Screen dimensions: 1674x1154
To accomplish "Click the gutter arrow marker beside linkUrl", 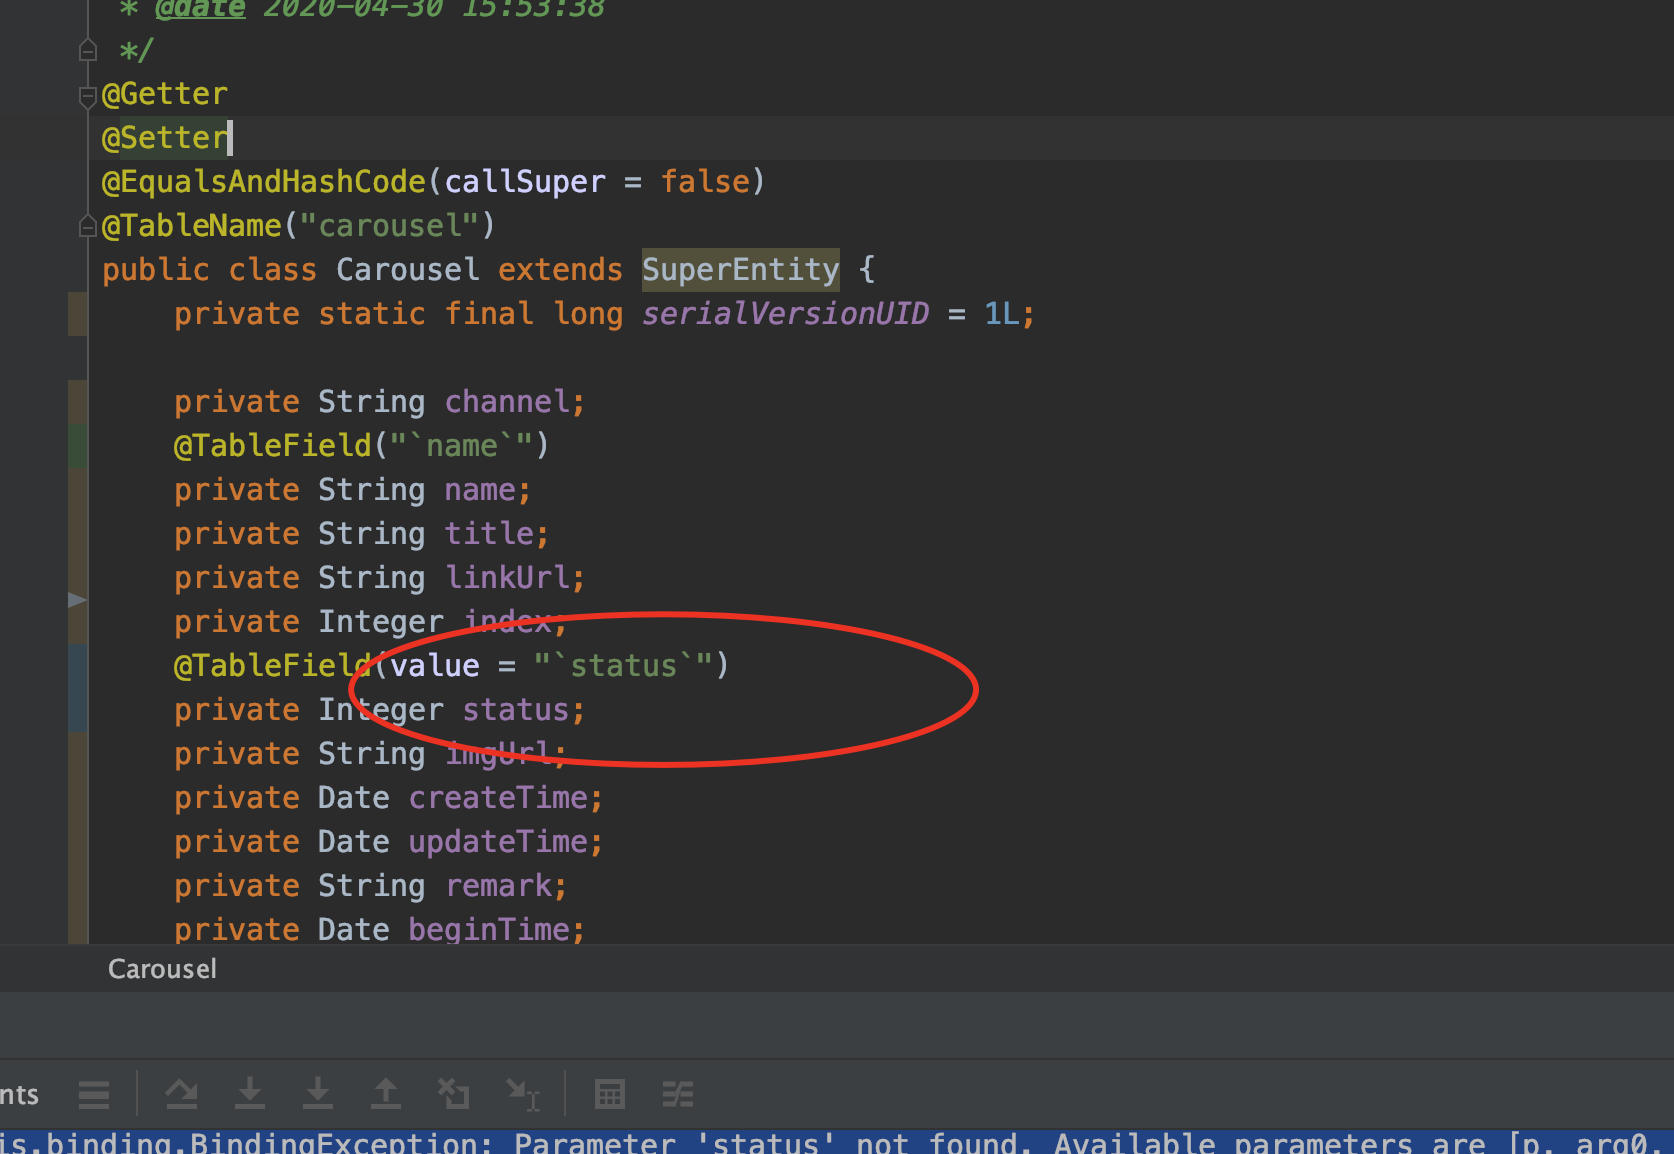I will 77,600.
